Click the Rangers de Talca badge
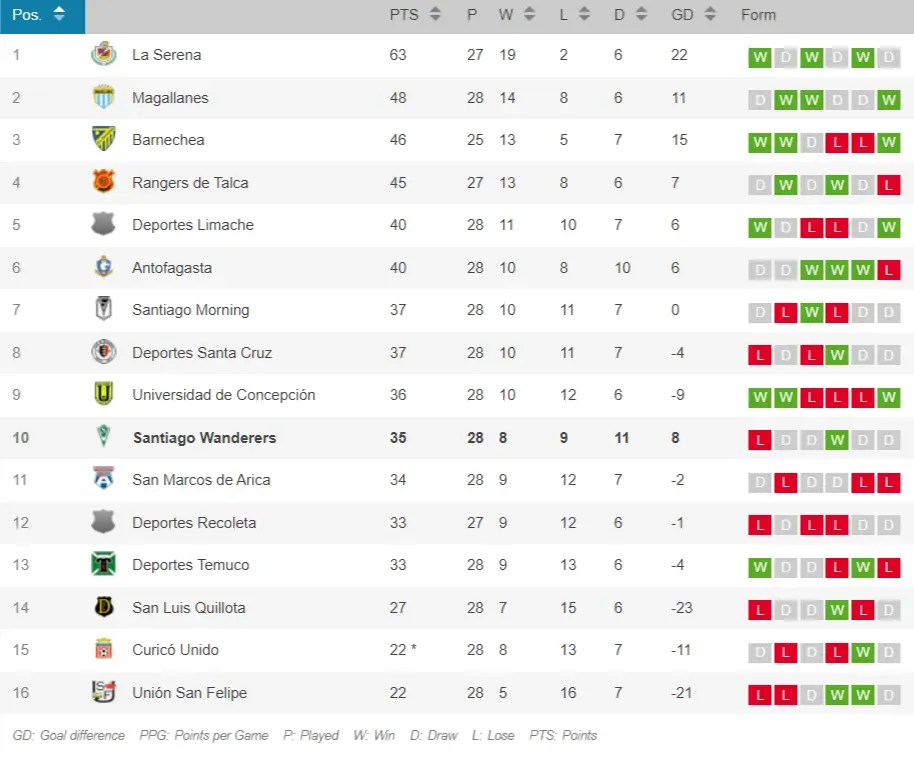The height and width of the screenshot is (767, 914). click(103, 183)
